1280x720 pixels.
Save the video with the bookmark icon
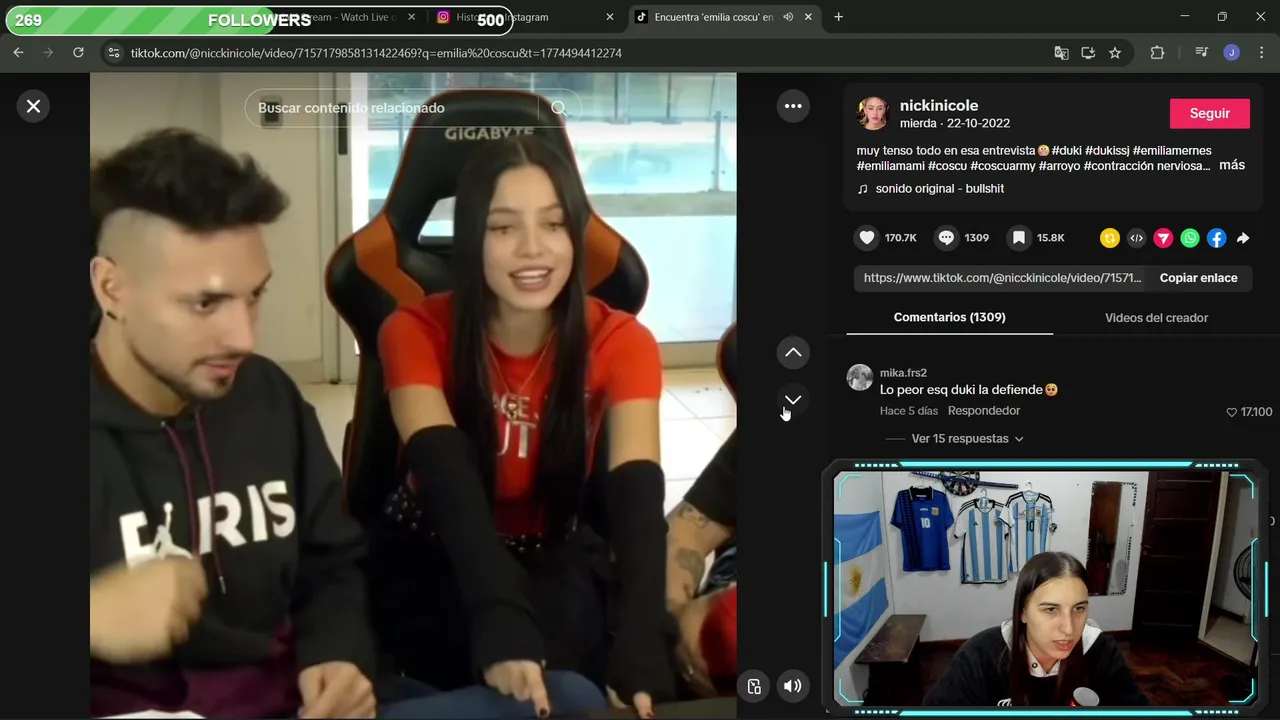click(x=1019, y=238)
